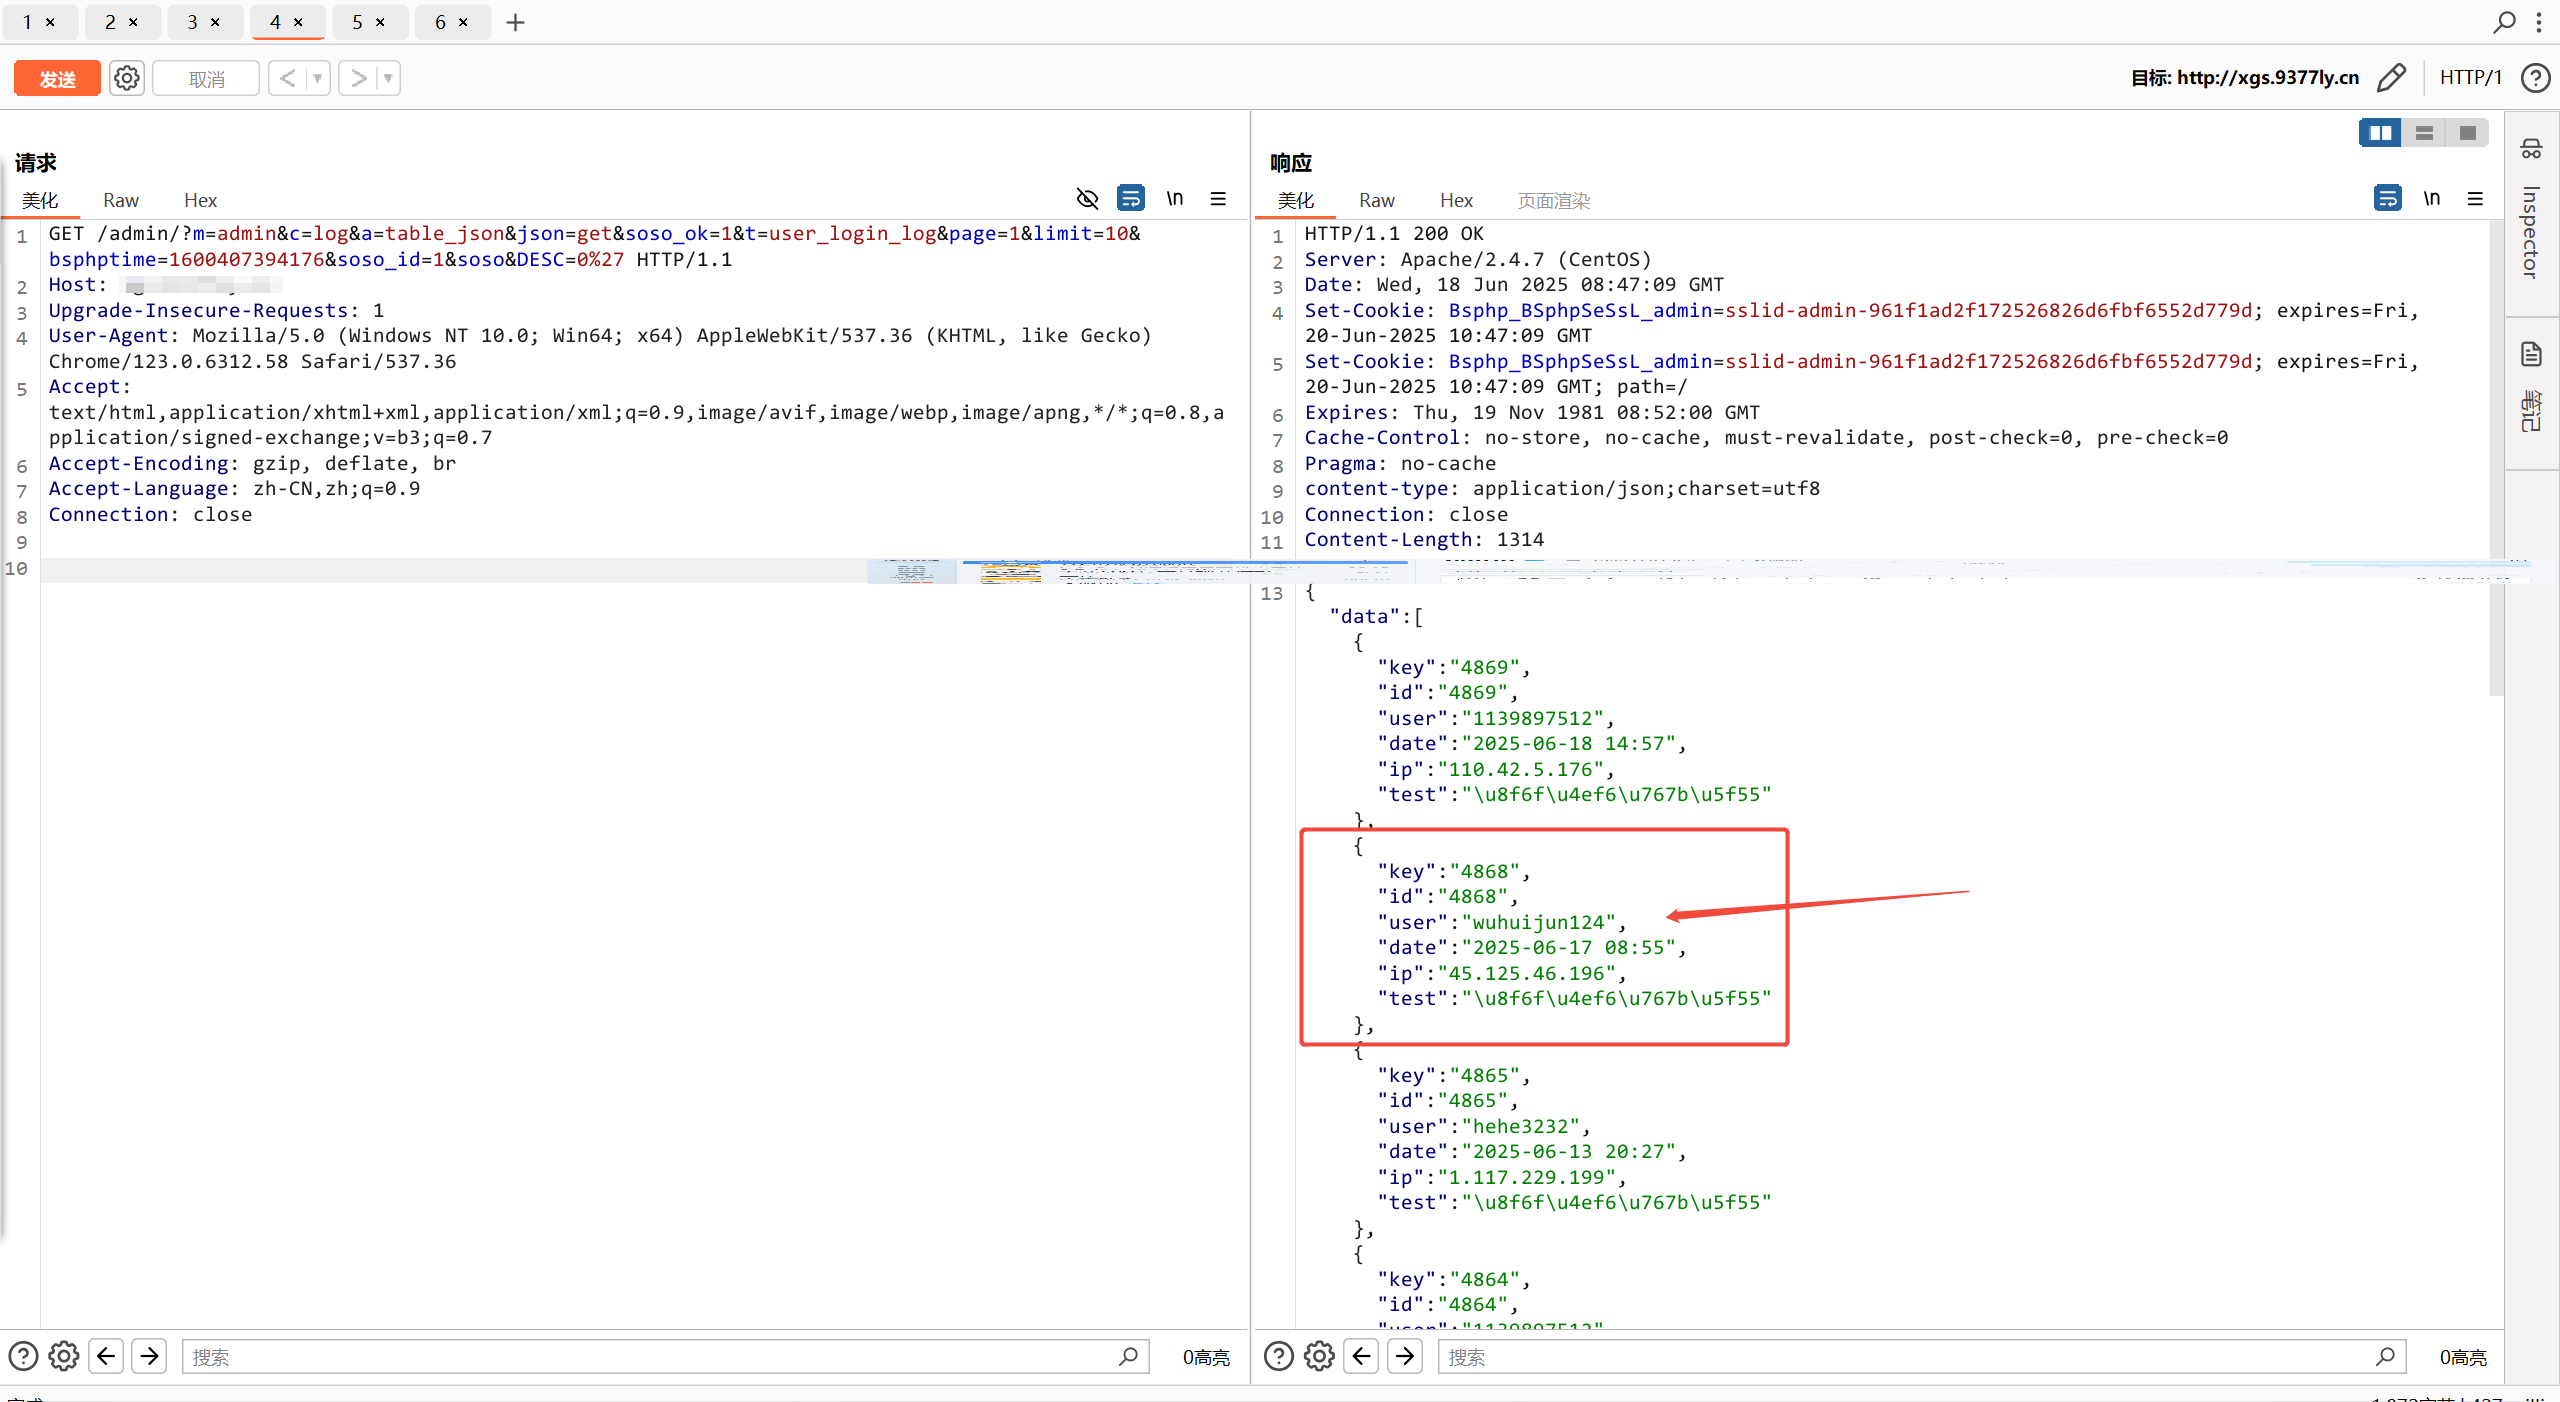Click request search help icon
This screenshot has width=2560, height=1402.
(23, 1356)
